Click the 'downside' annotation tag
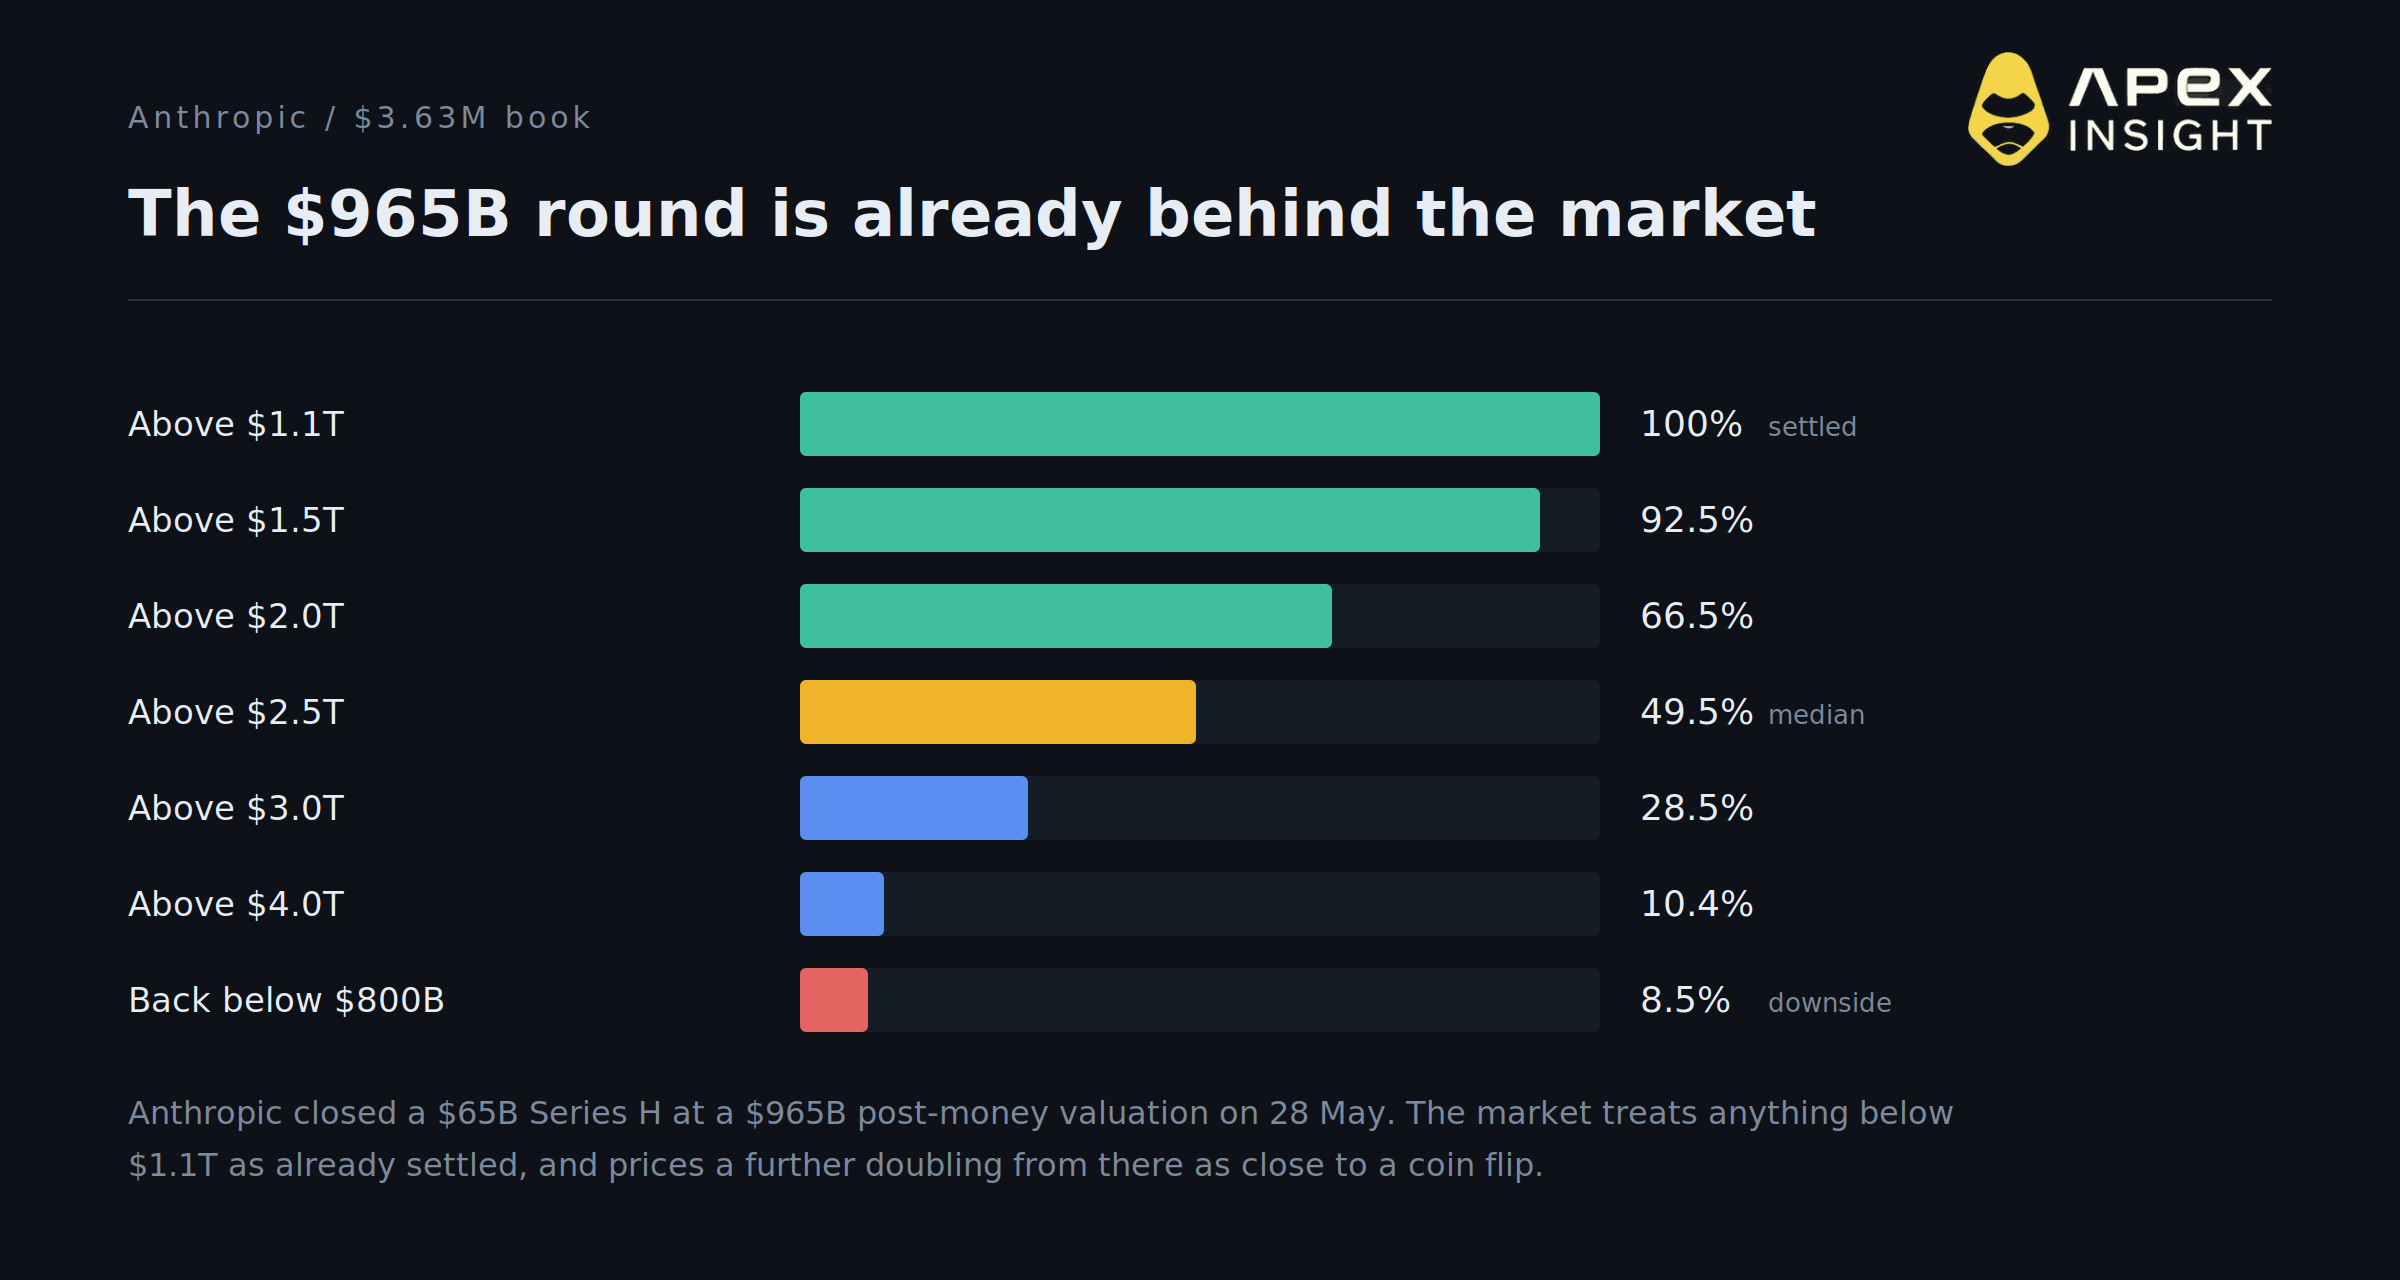Image resolution: width=2400 pixels, height=1280 pixels. point(1829,1003)
